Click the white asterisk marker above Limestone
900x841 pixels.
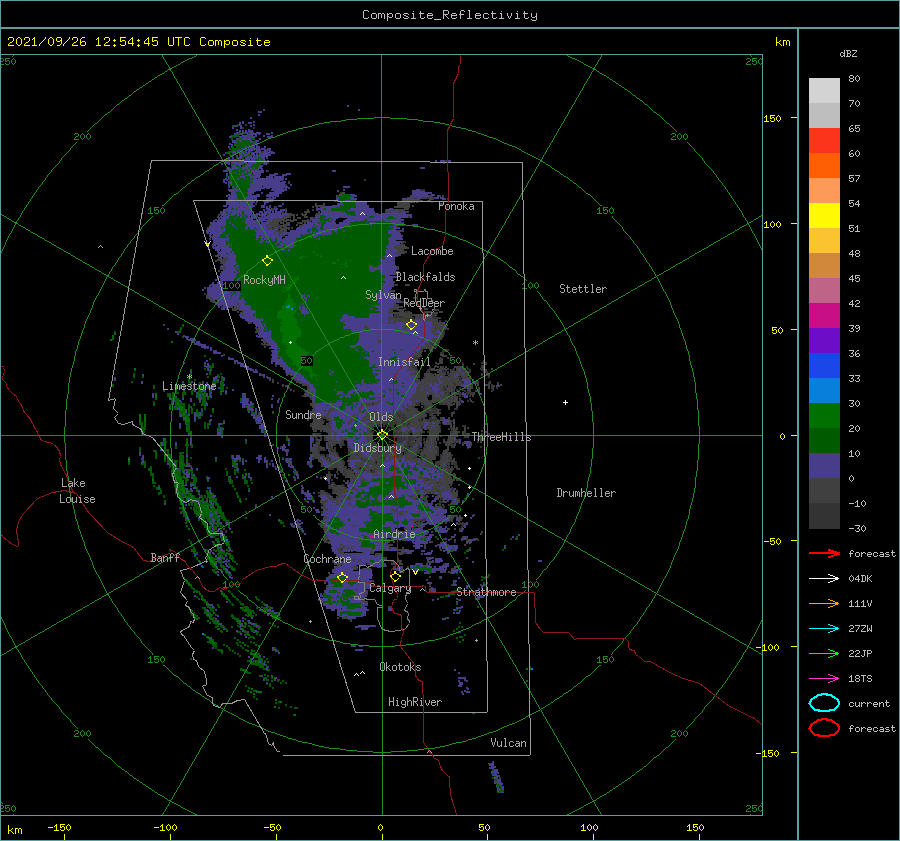pos(189,377)
